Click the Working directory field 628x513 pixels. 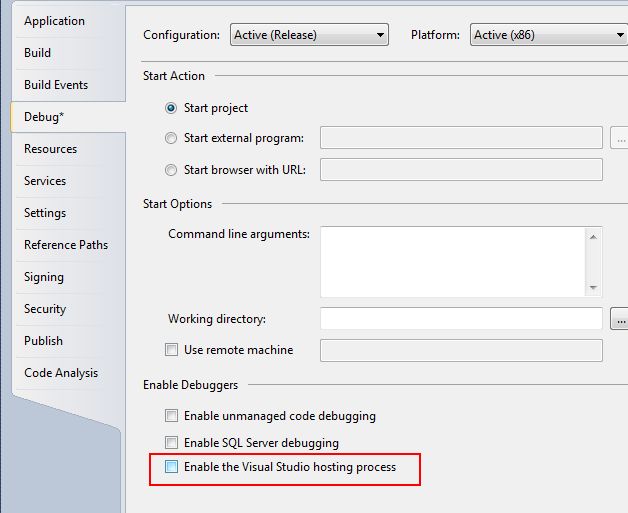(x=461, y=319)
